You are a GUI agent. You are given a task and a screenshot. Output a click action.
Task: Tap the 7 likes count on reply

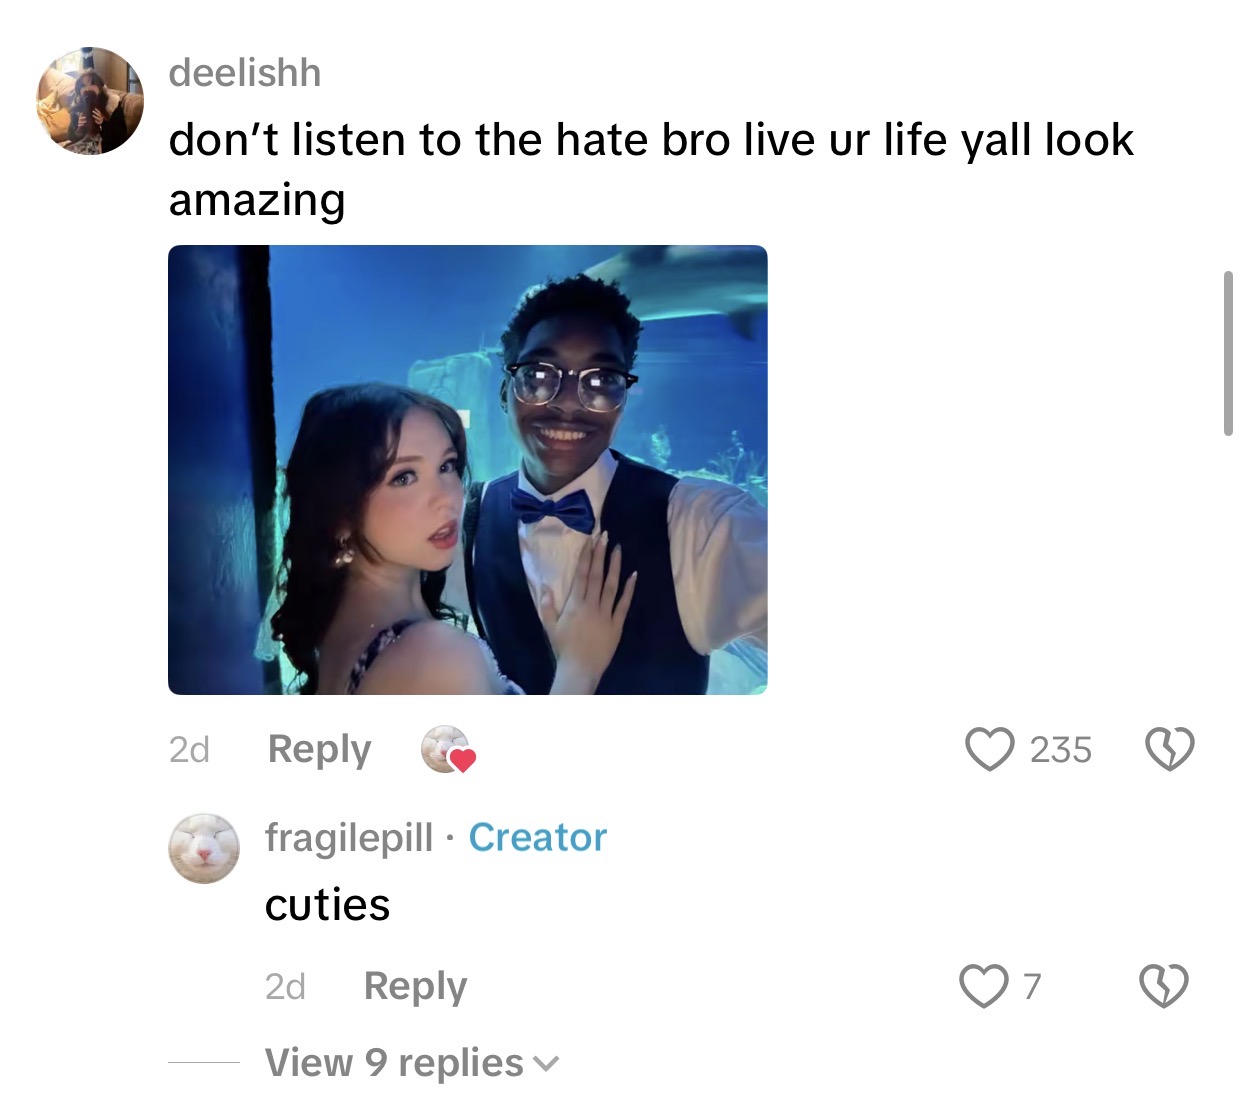point(1032,986)
